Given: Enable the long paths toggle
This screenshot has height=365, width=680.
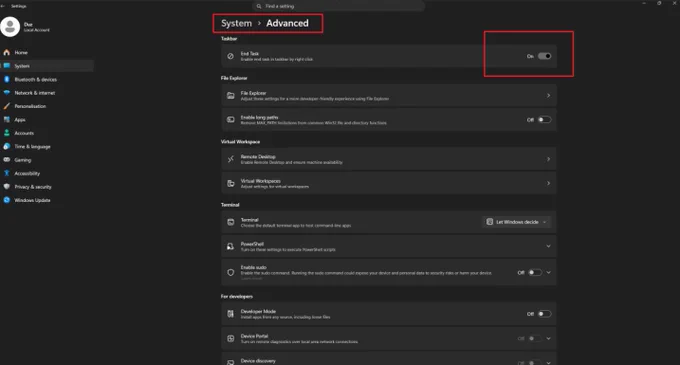Looking at the screenshot, I should click(x=545, y=120).
